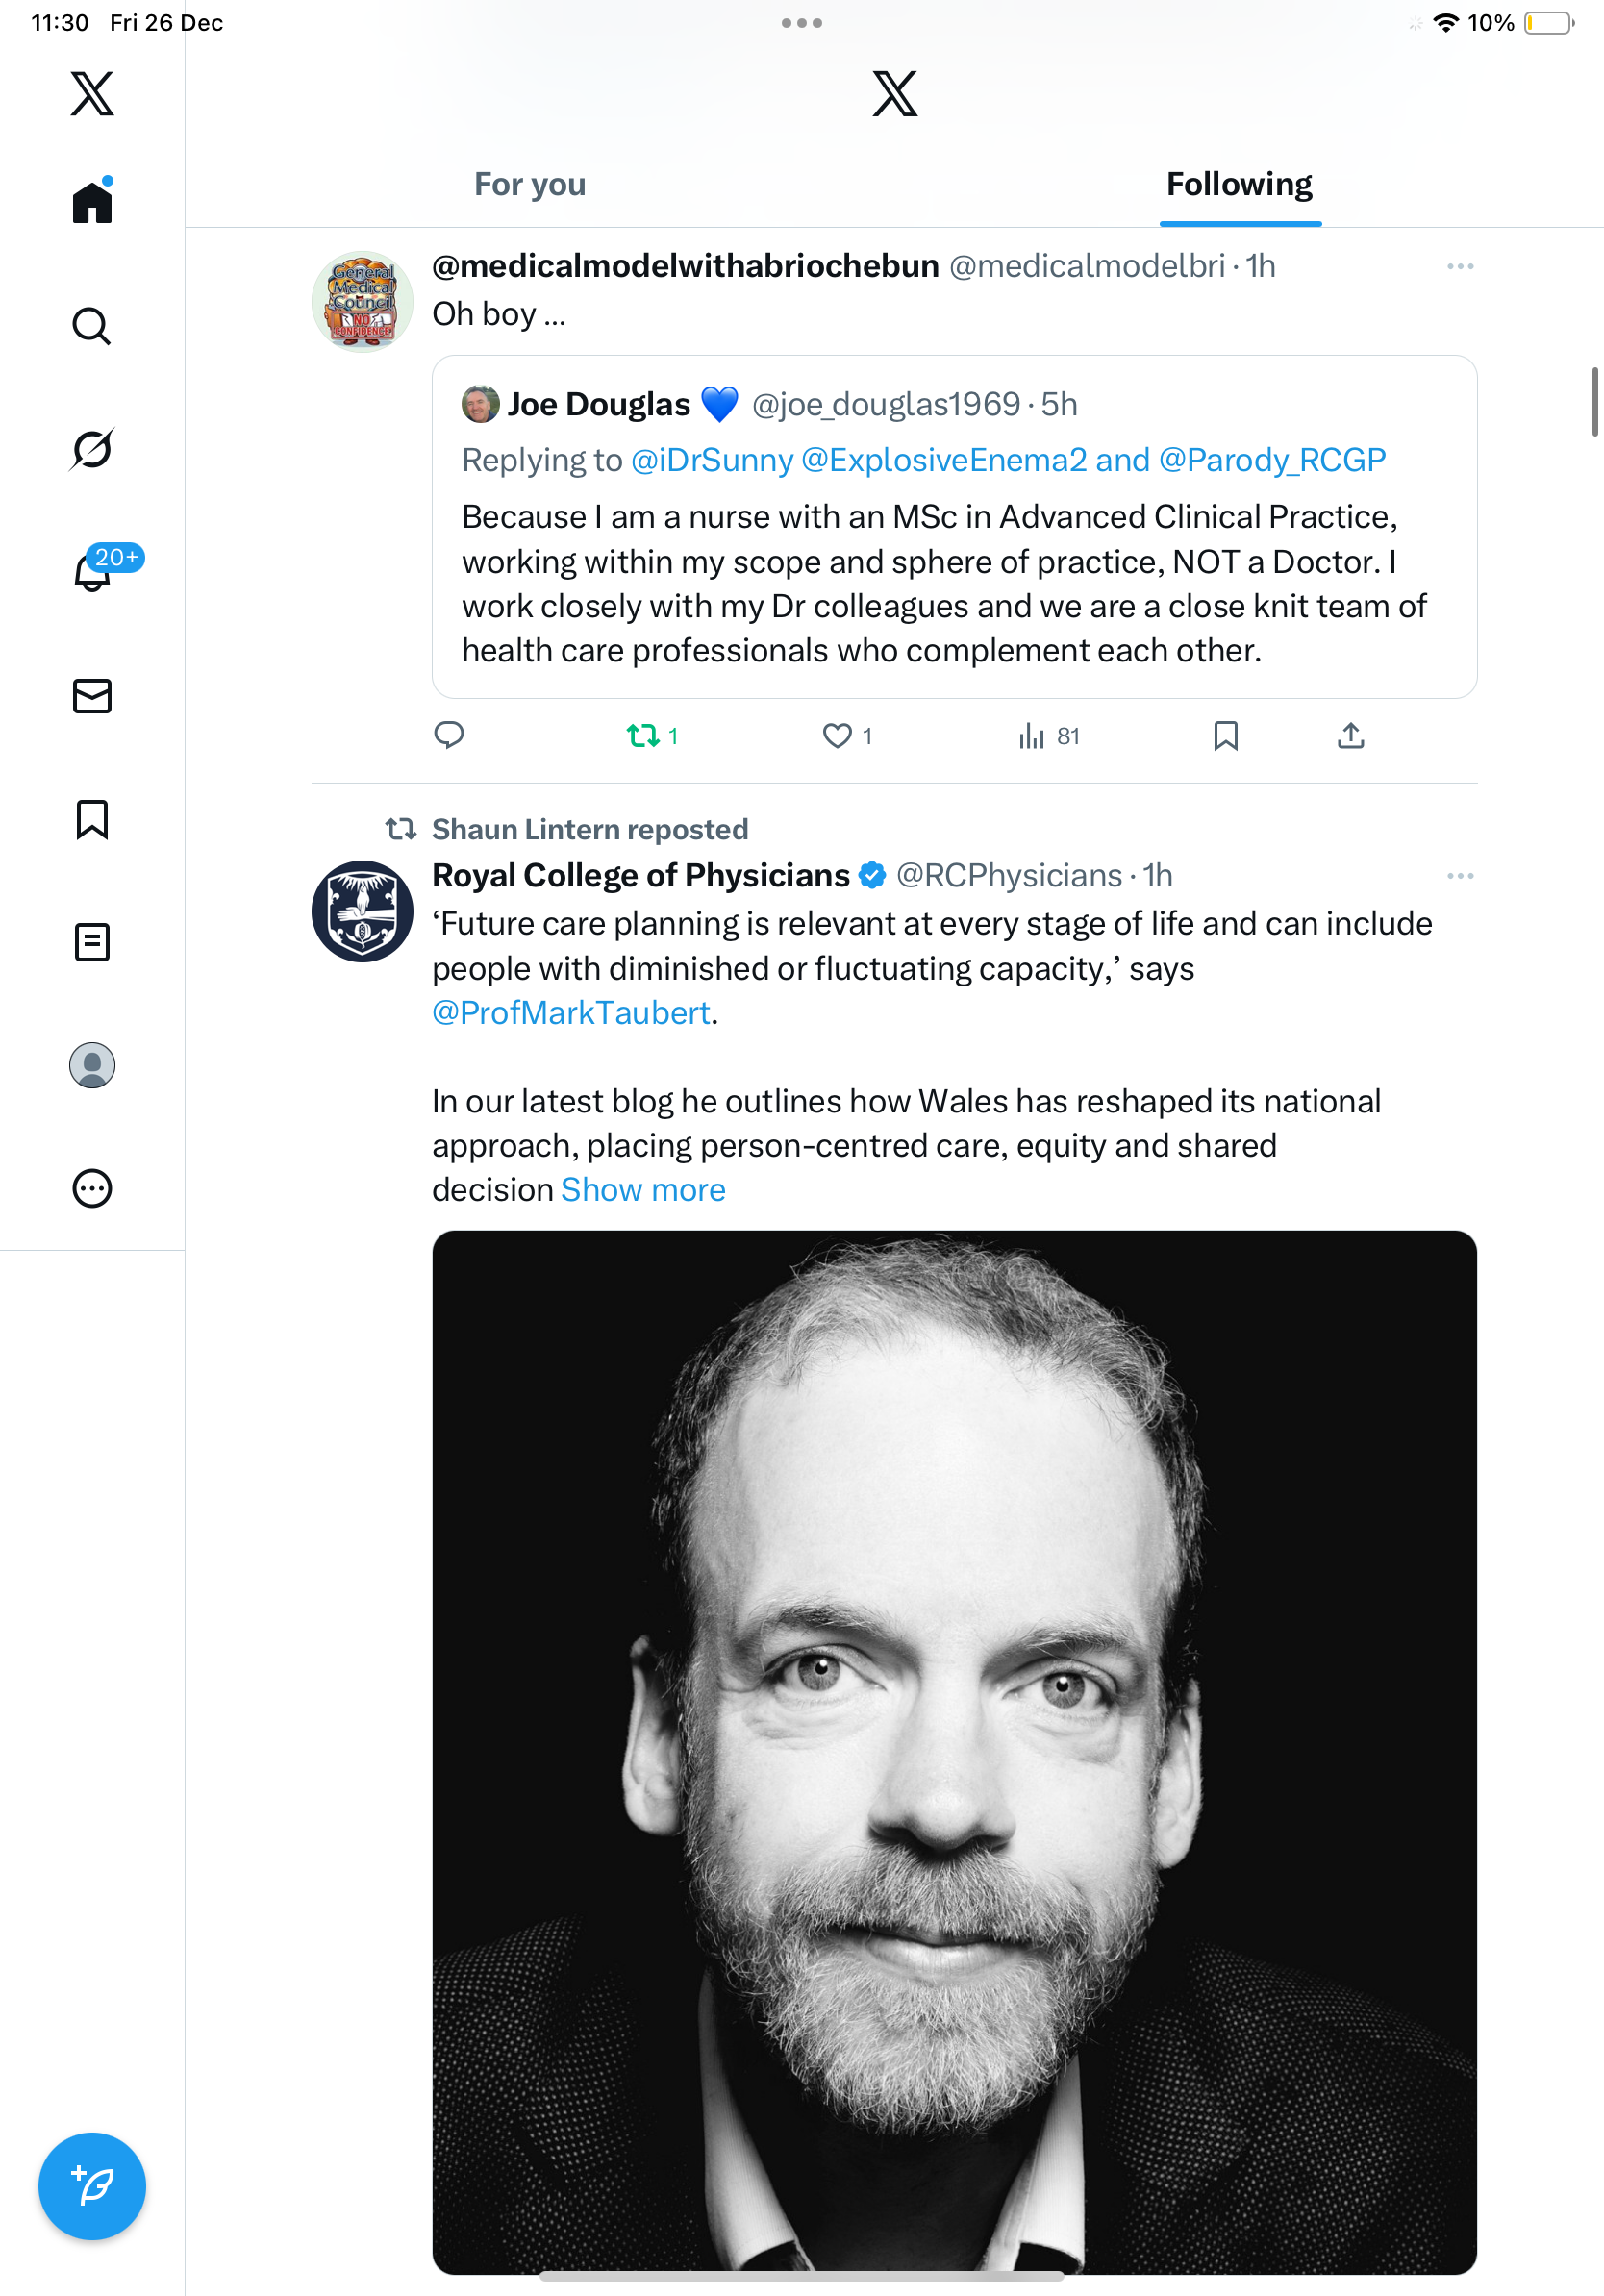The image size is (1604, 2296).
Task: Bookmark the "Oh boy ..." post
Action: point(1225,737)
